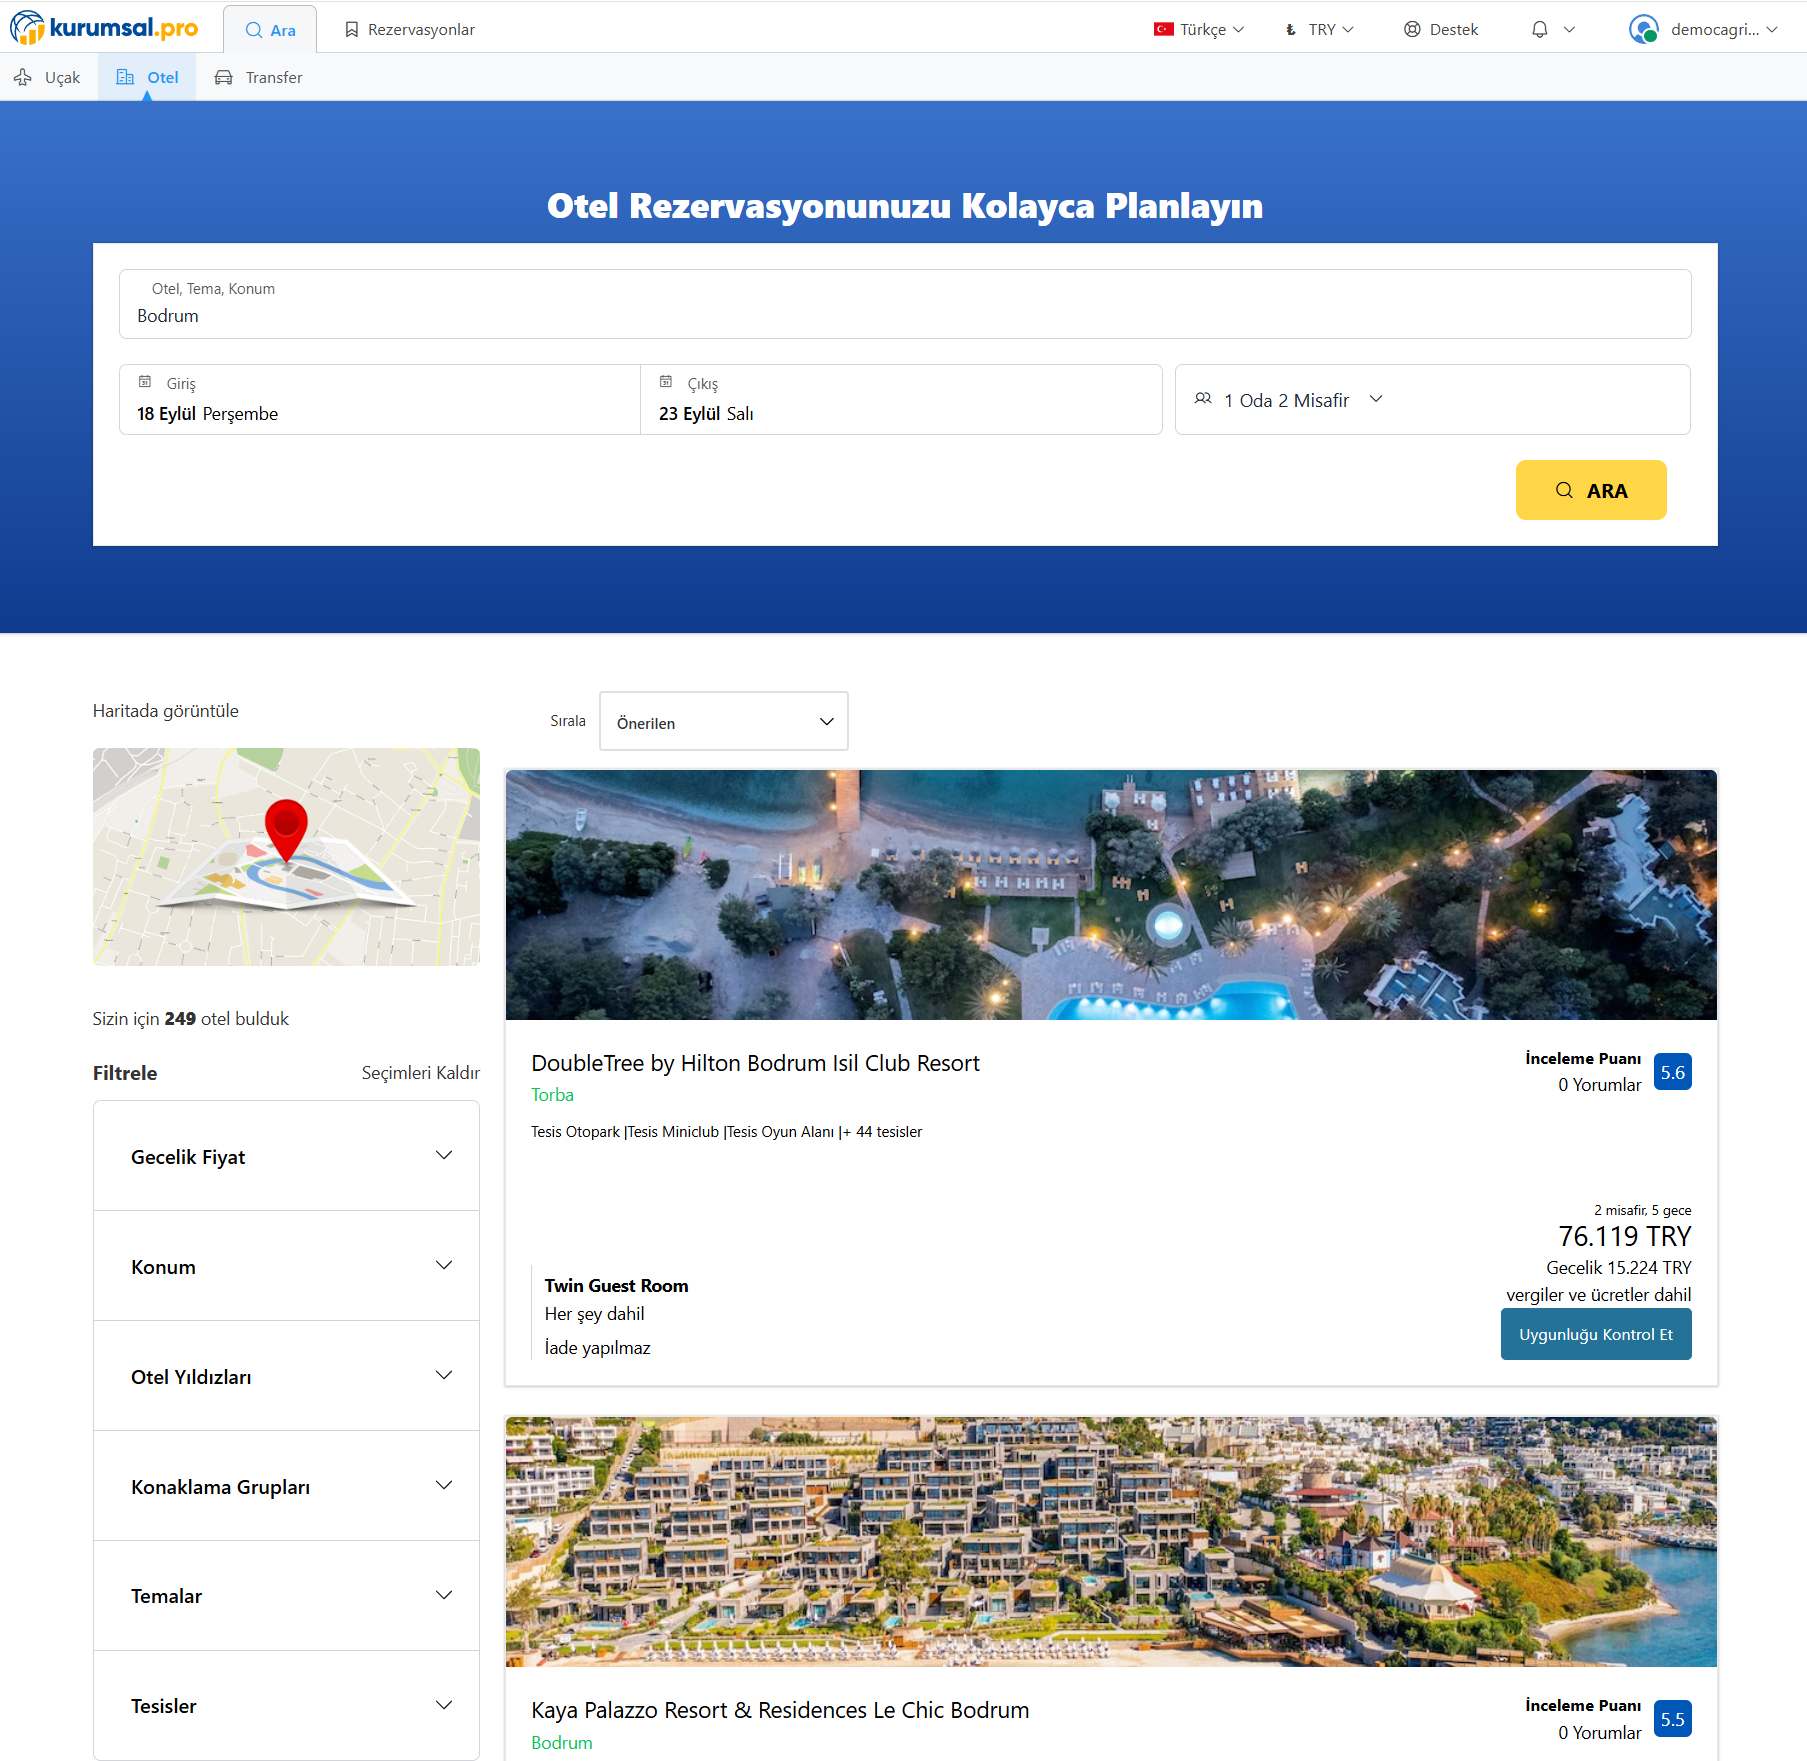The image size is (1807, 1761).
Task: Click the calendar icon beside Çıkış
Action: [666, 382]
